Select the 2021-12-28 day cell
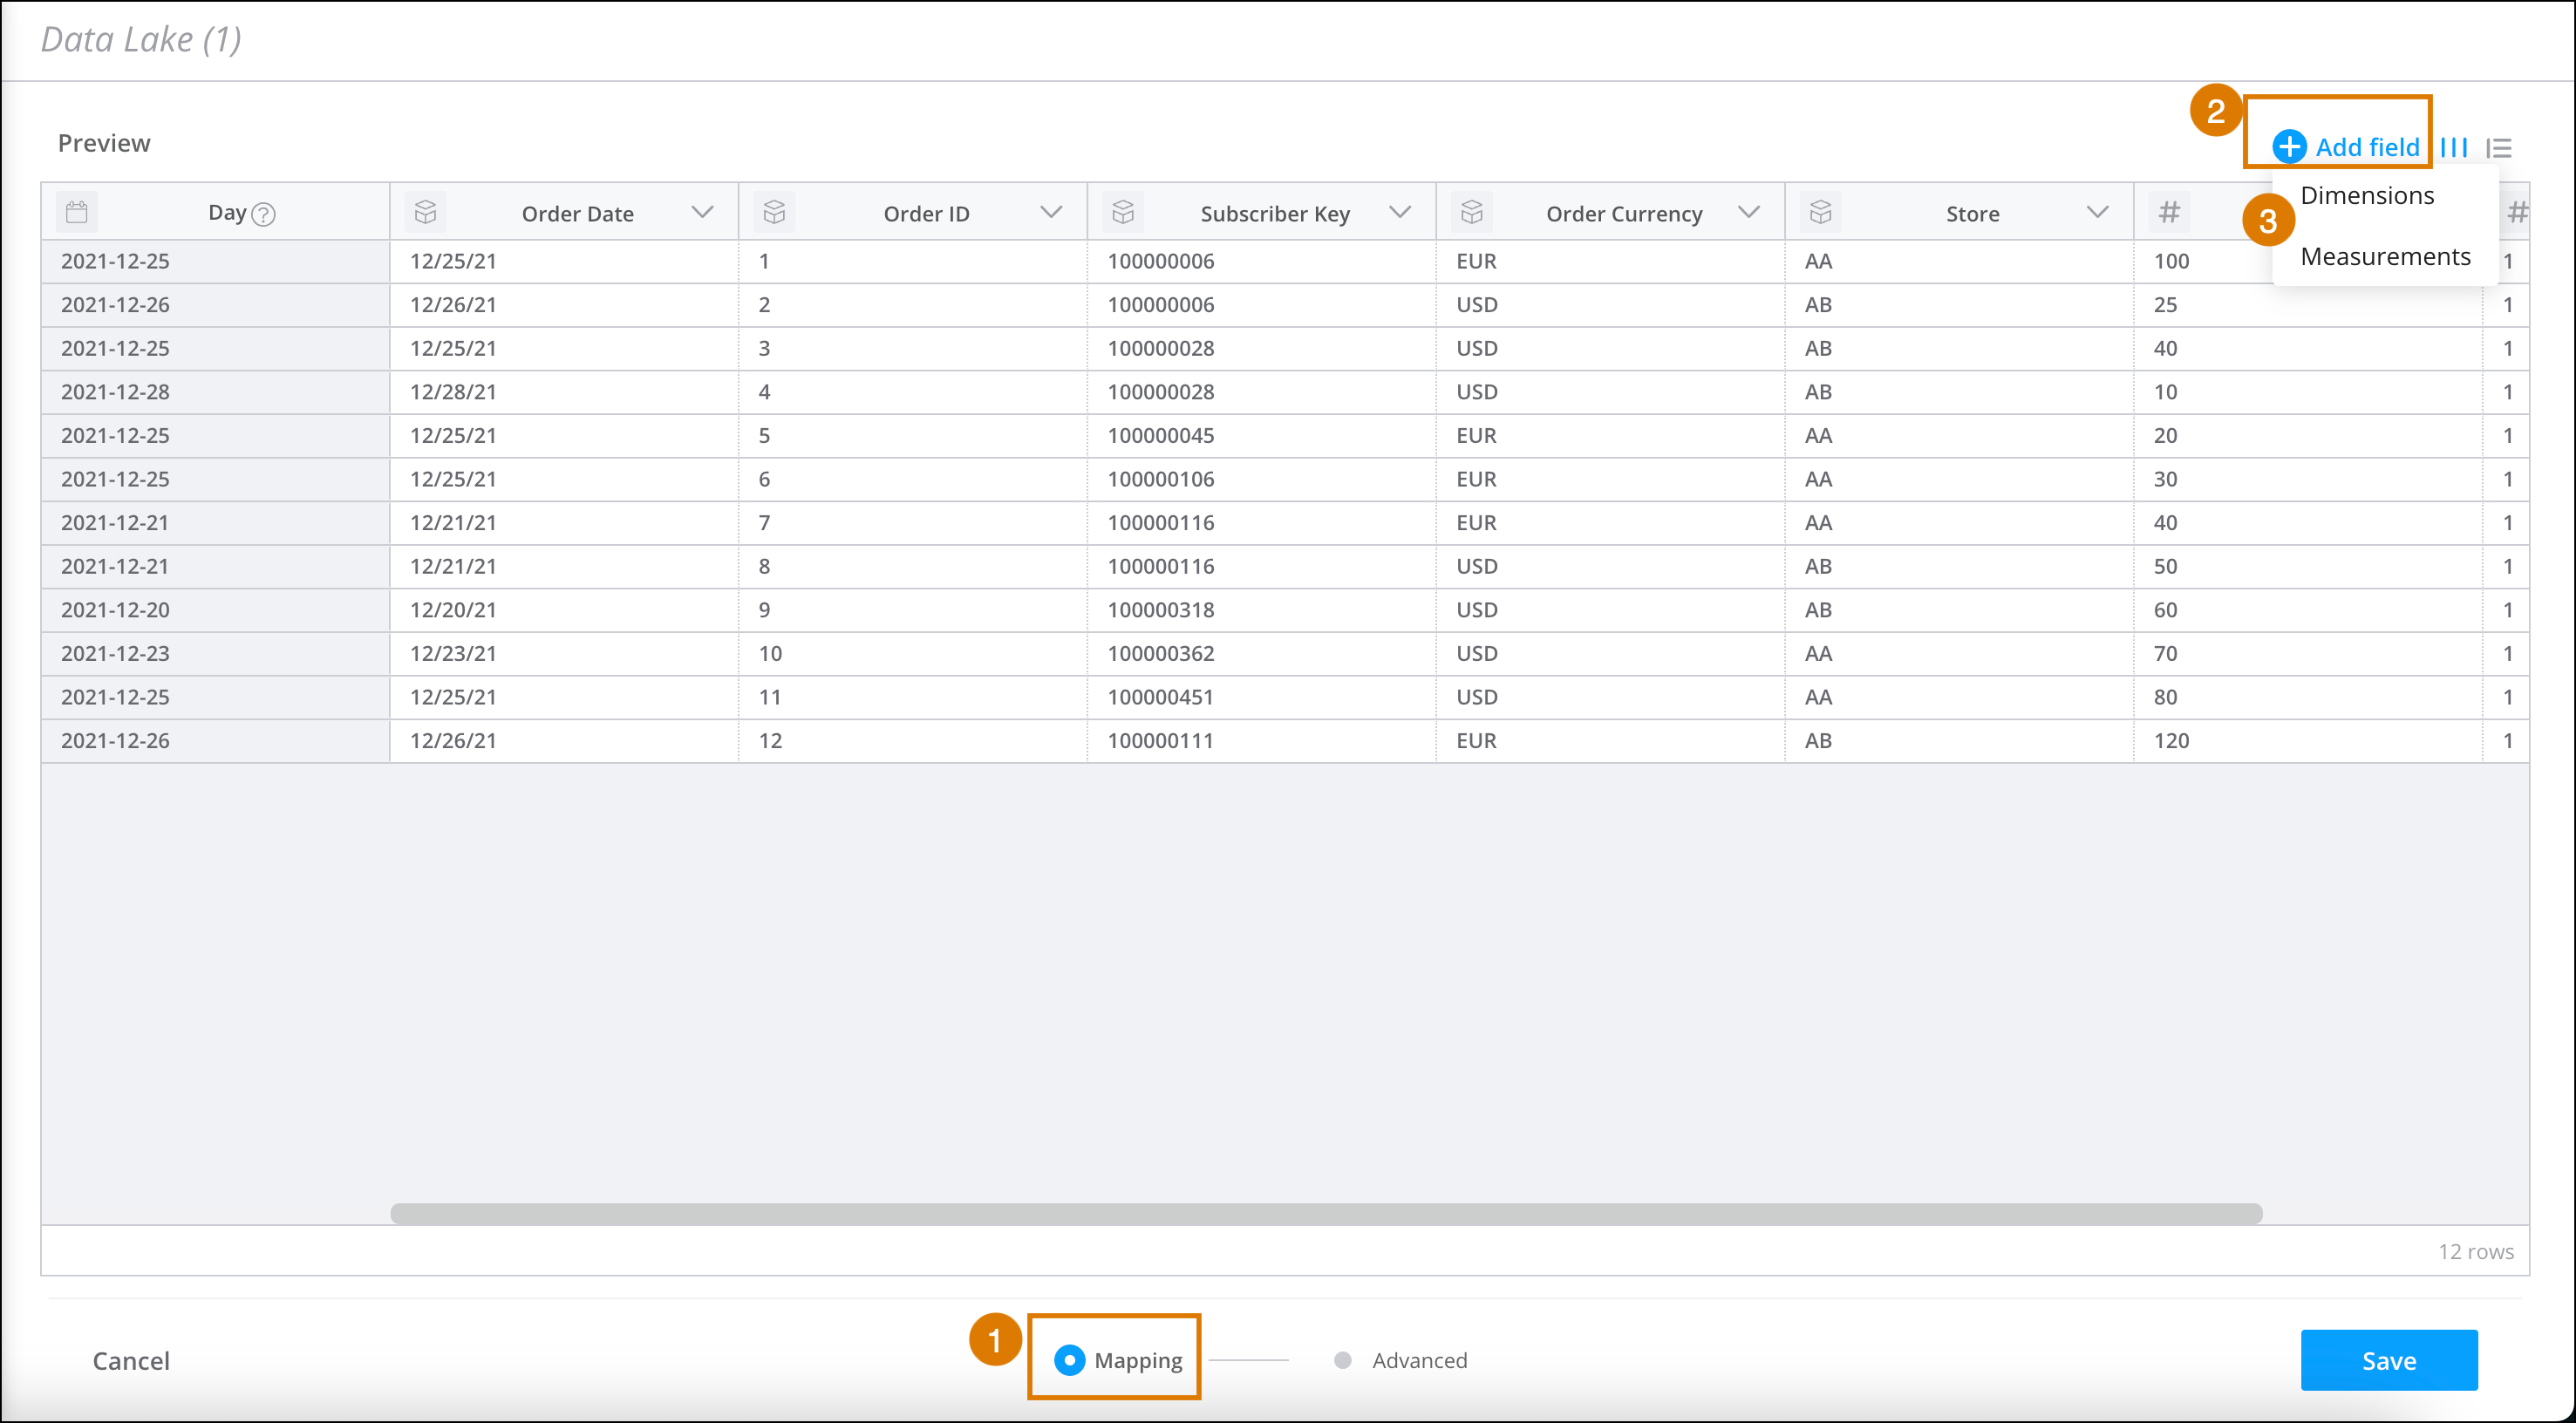 (215, 392)
